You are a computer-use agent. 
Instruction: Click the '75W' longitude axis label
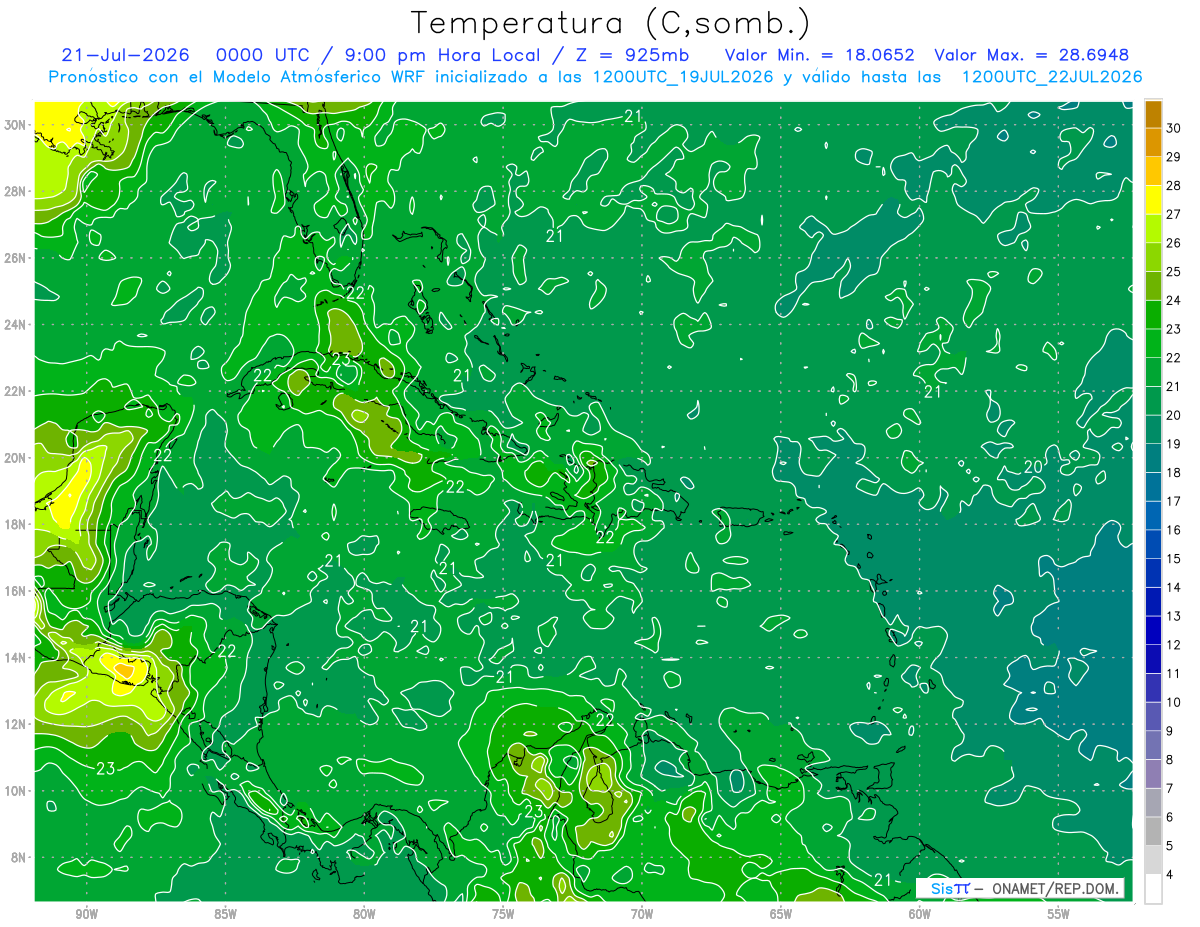[503, 914]
